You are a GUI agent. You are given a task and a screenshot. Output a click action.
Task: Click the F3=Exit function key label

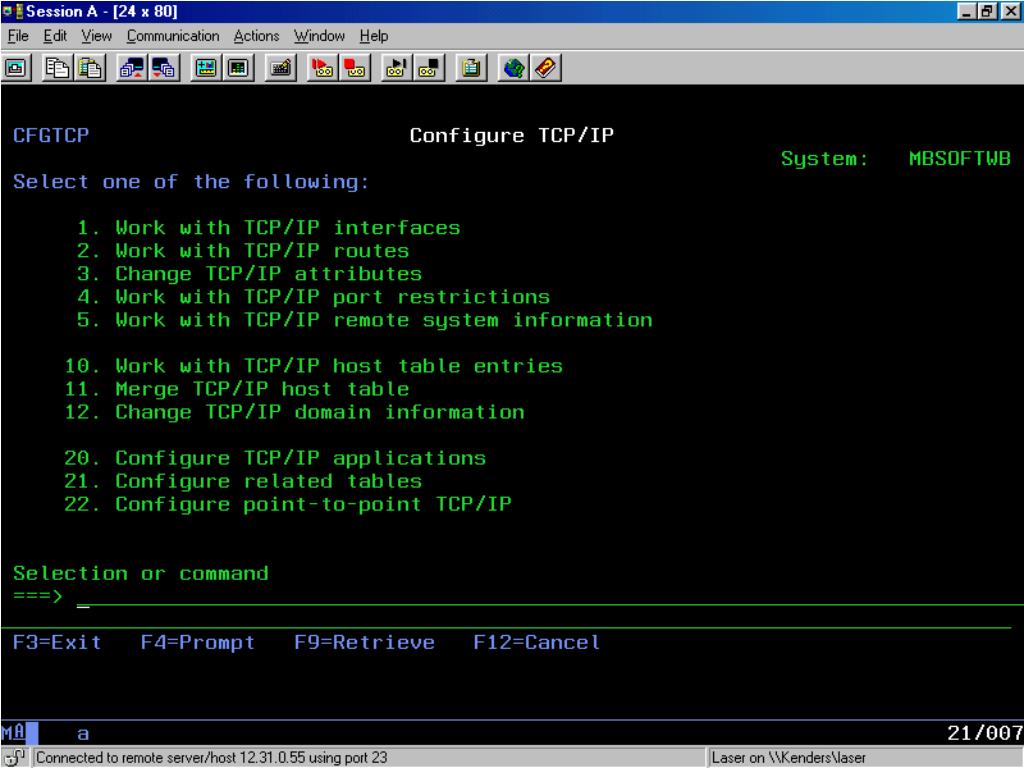point(57,643)
